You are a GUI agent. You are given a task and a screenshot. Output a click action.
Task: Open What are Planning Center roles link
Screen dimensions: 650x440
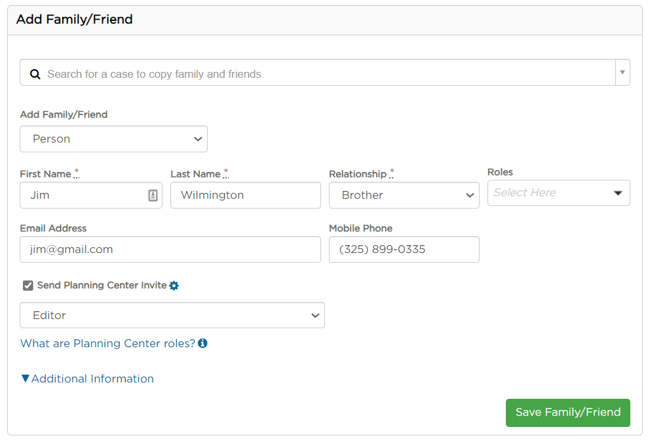pyautogui.click(x=108, y=344)
